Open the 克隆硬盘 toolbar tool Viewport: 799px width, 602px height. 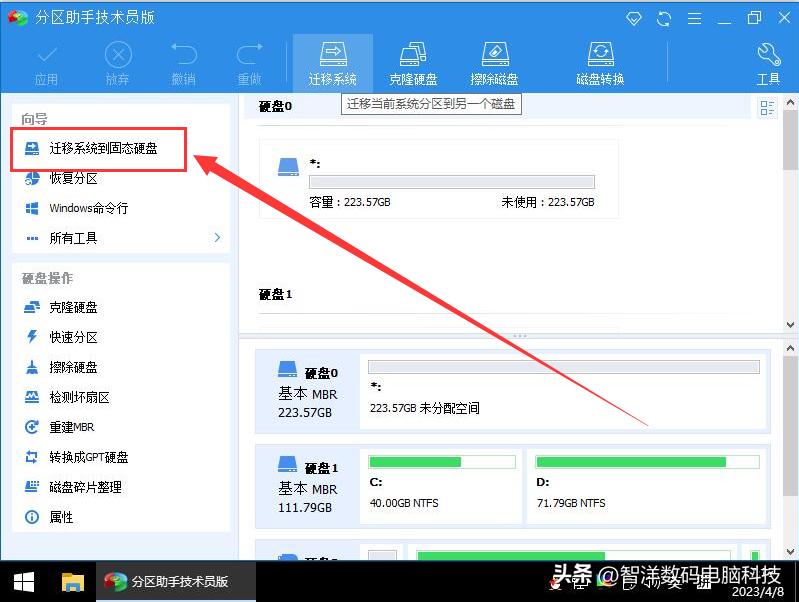[413, 64]
